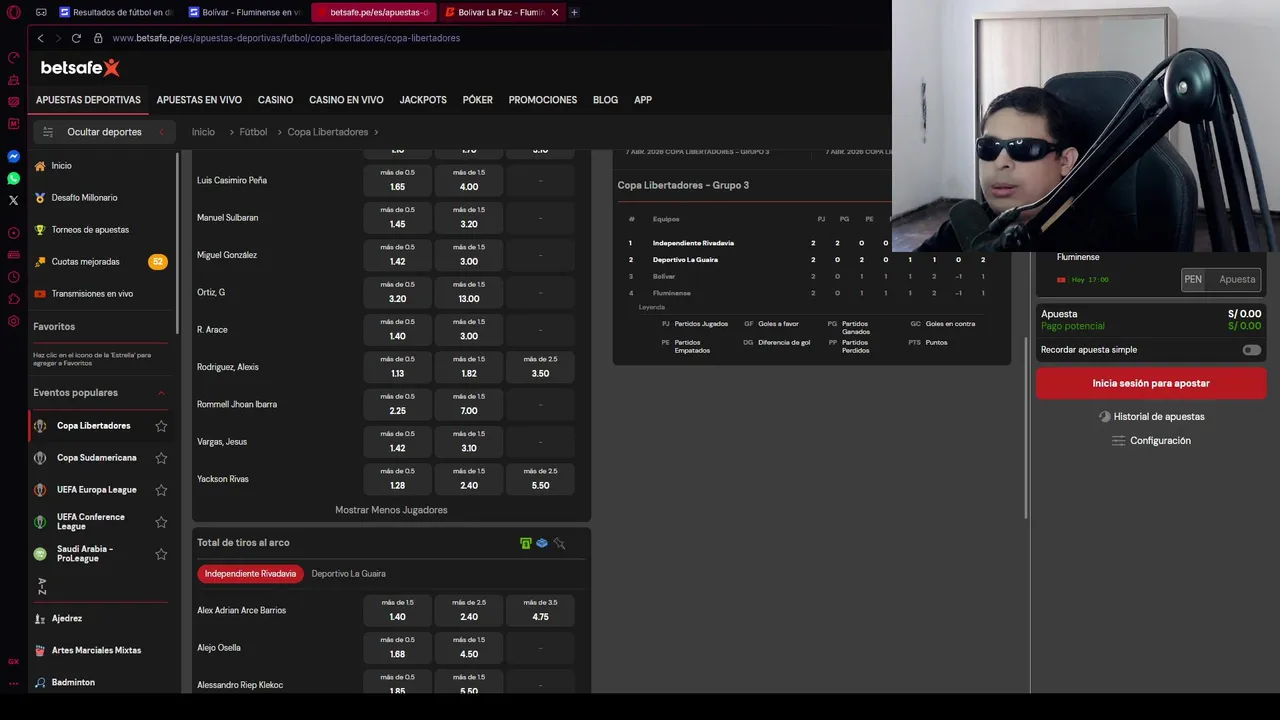1280x720 pixels.
Task: Favorite UEFA Europa League with star
Action: 161,490
